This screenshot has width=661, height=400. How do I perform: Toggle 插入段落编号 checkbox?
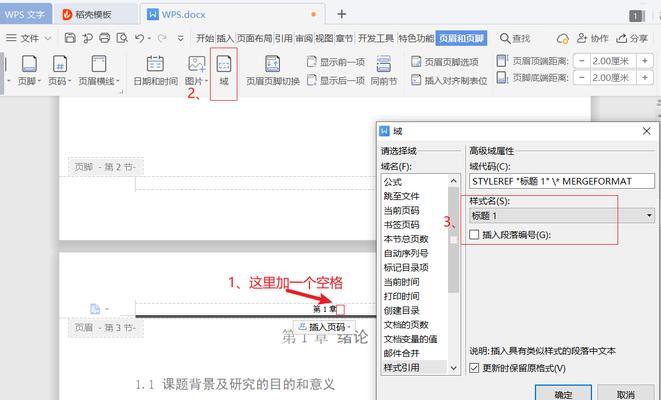[474, 234]
